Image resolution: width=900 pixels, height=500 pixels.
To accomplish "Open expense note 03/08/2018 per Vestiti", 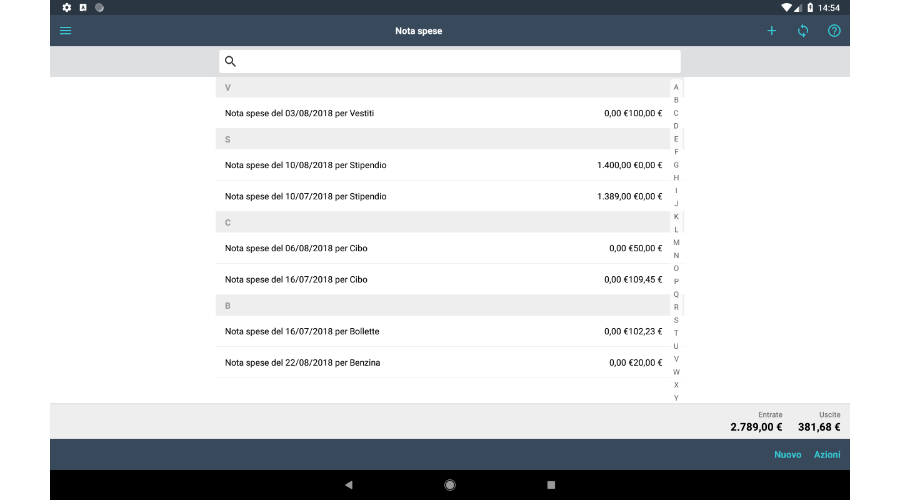I will 442,113.
